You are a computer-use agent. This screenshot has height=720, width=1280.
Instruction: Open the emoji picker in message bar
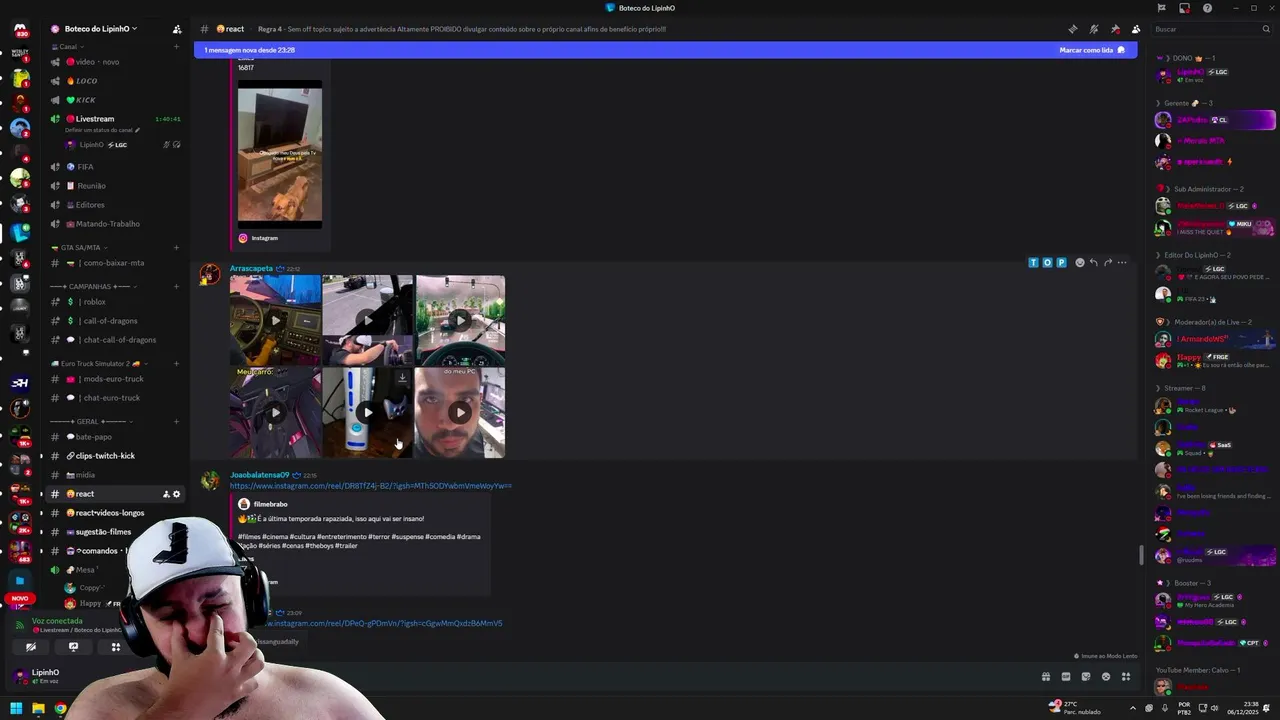pos(1106,677)
